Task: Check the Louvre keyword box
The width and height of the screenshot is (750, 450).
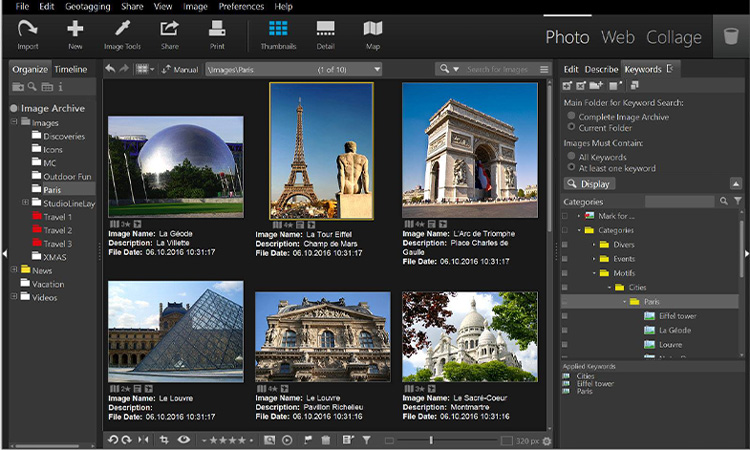Action: [565, 345]
